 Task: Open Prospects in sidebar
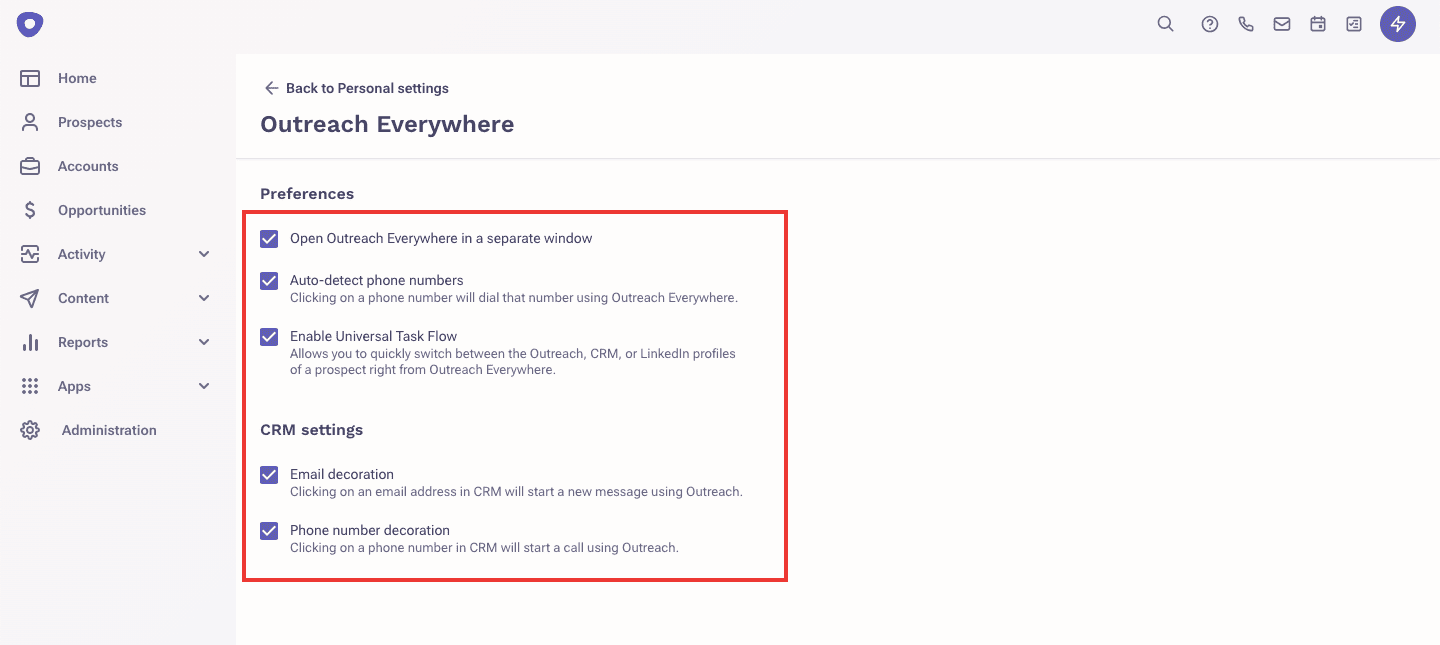tap(90, 122)
